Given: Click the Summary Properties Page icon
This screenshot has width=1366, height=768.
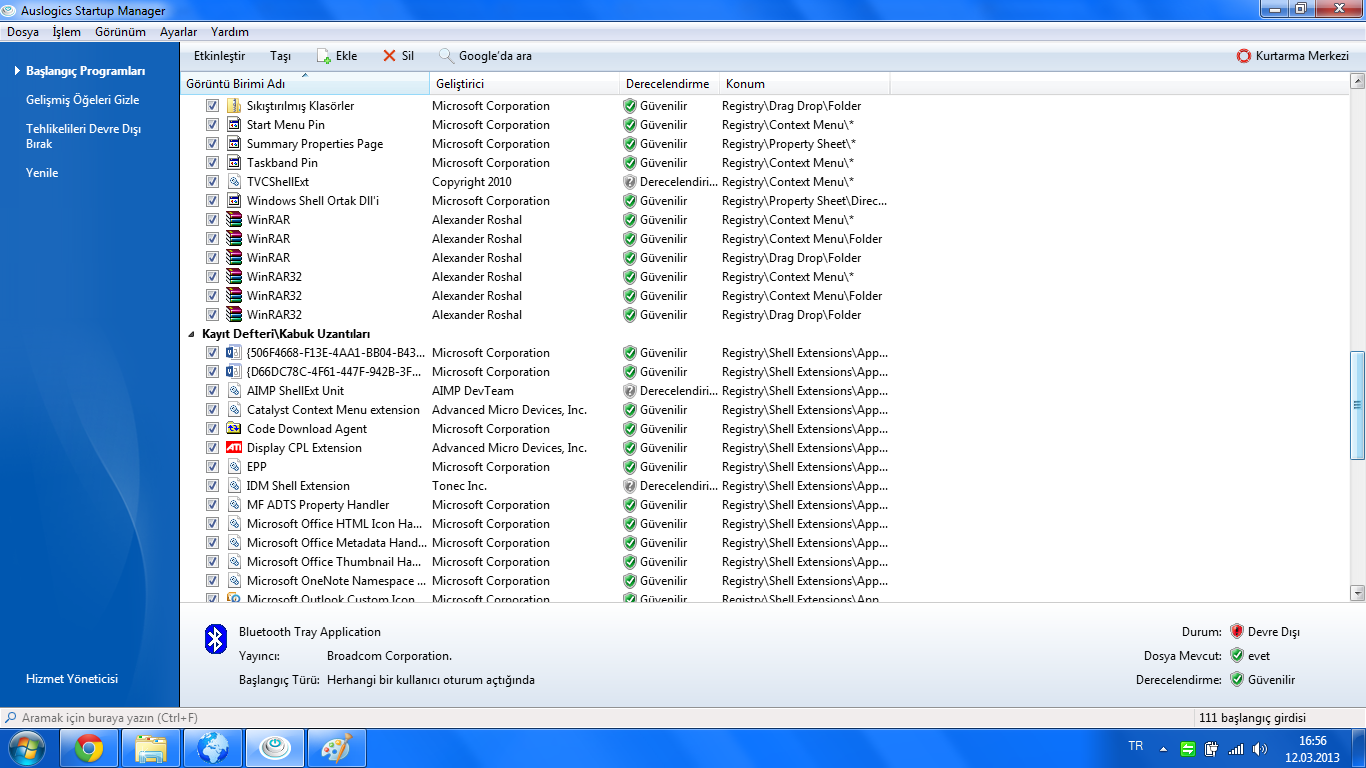Looking at the screenshot, I should coord(234,144).
